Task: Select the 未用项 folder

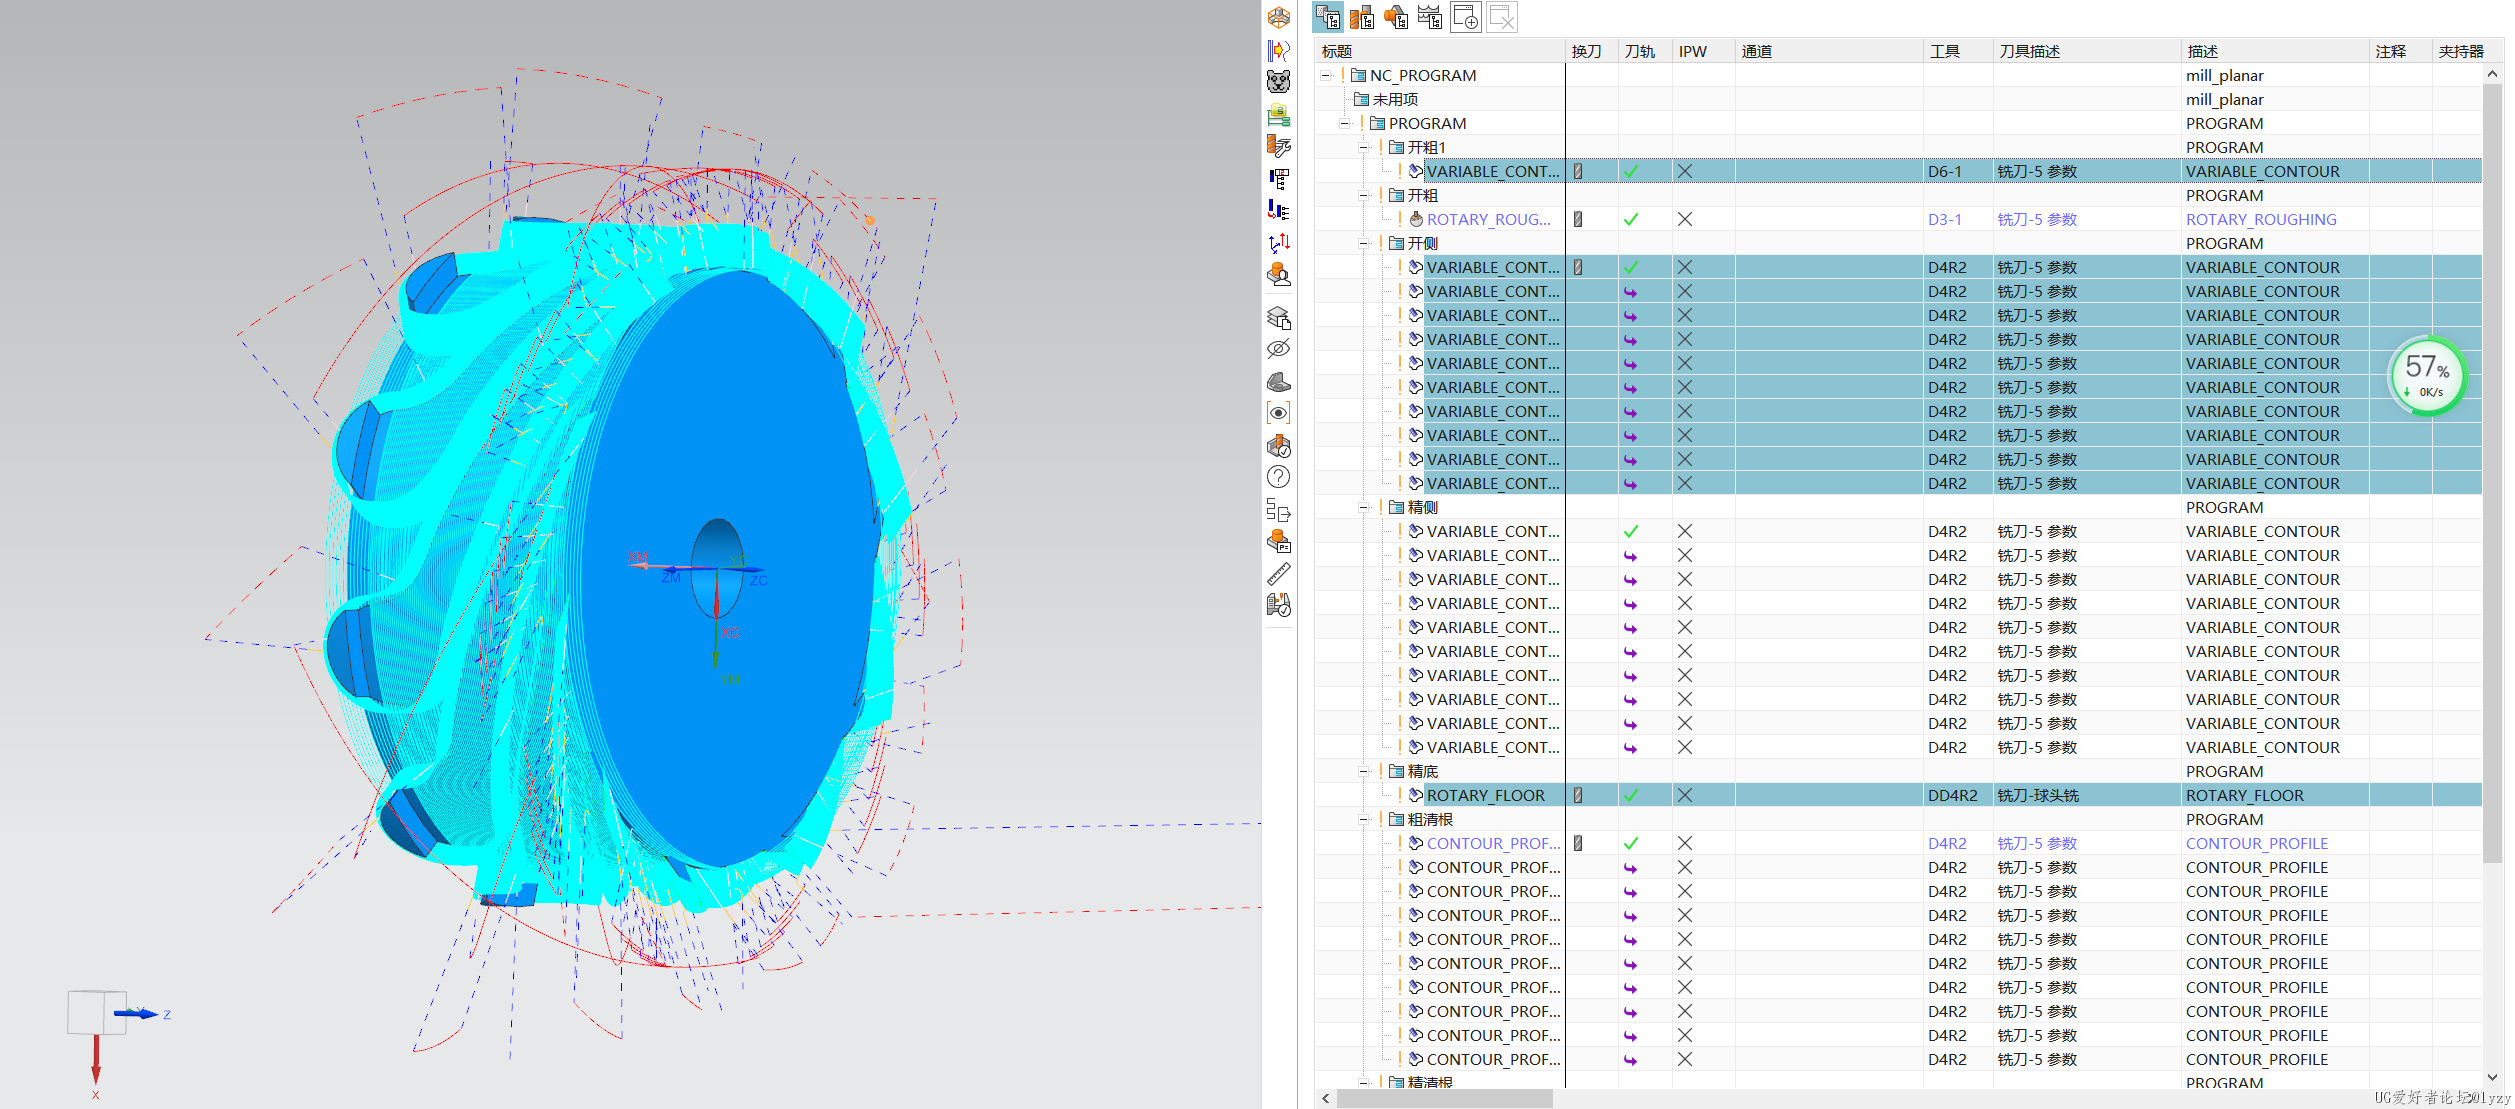Action: point(1395,99)
